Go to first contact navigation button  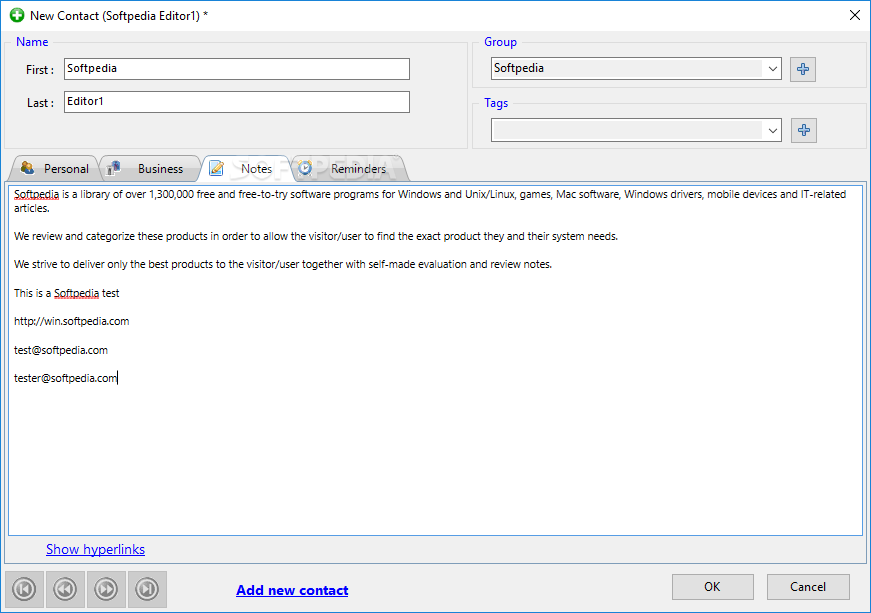pyautogui.click(x=24, y=589)
